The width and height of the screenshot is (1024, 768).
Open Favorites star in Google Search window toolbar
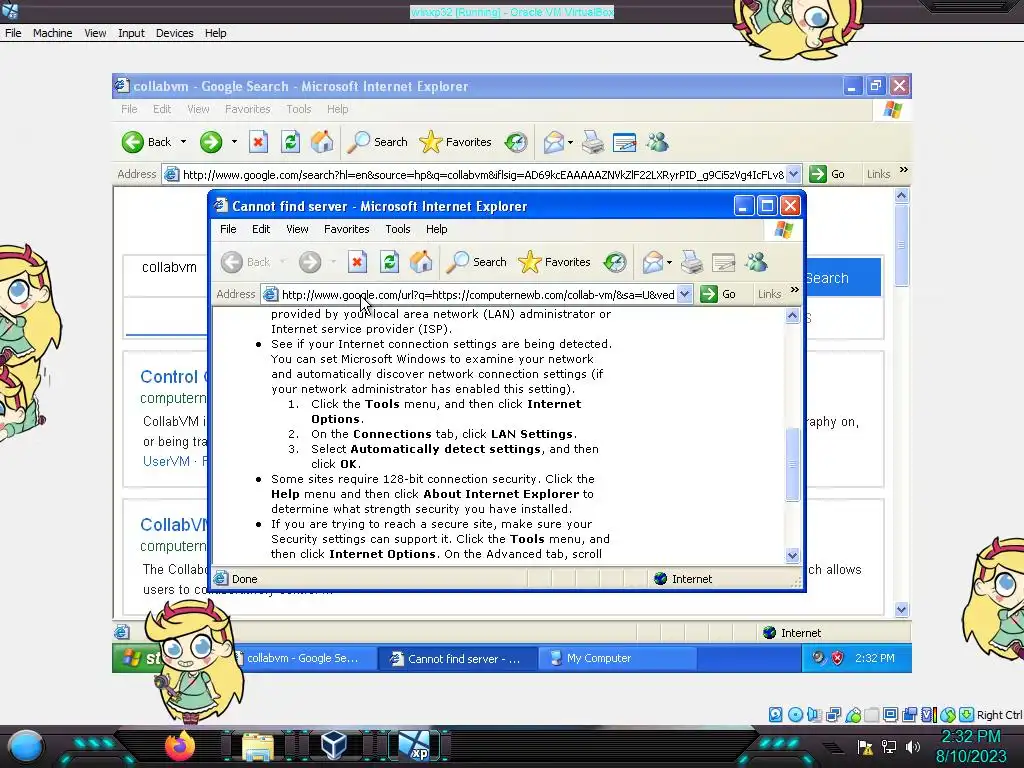click(x=456, y=142)
